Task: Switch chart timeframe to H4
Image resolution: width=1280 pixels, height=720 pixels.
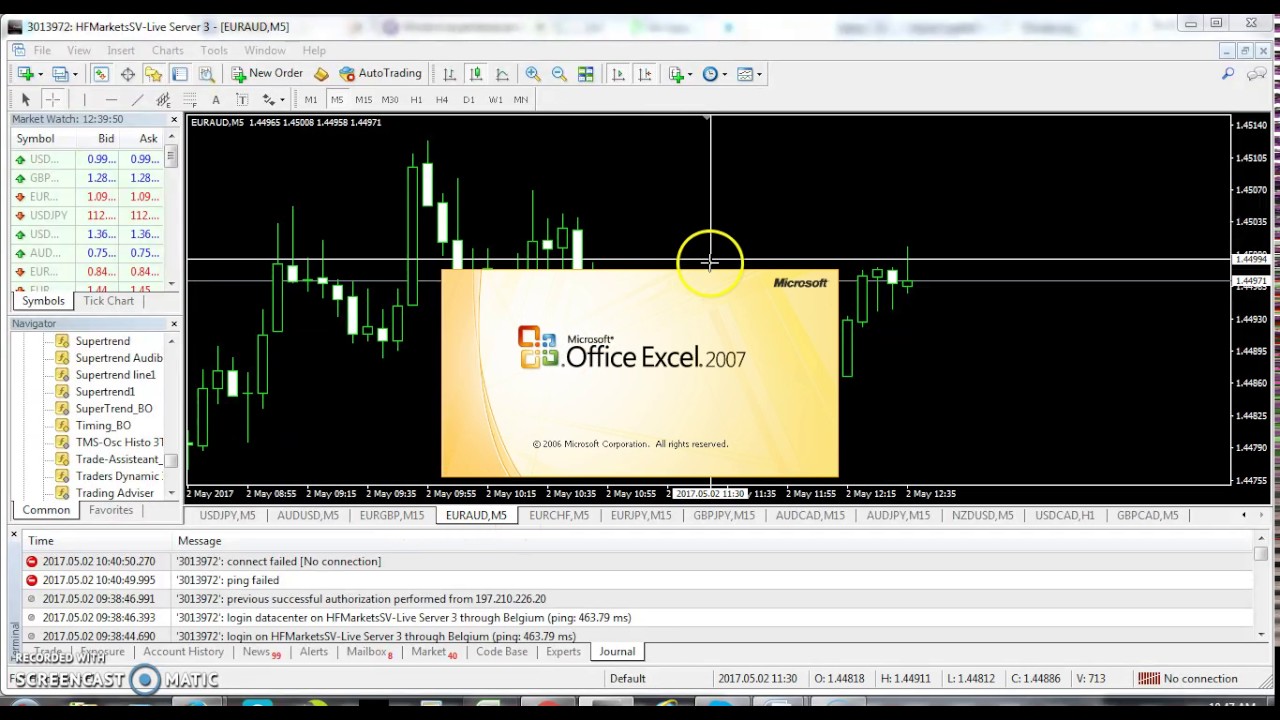Action: (x=442, y=100)
